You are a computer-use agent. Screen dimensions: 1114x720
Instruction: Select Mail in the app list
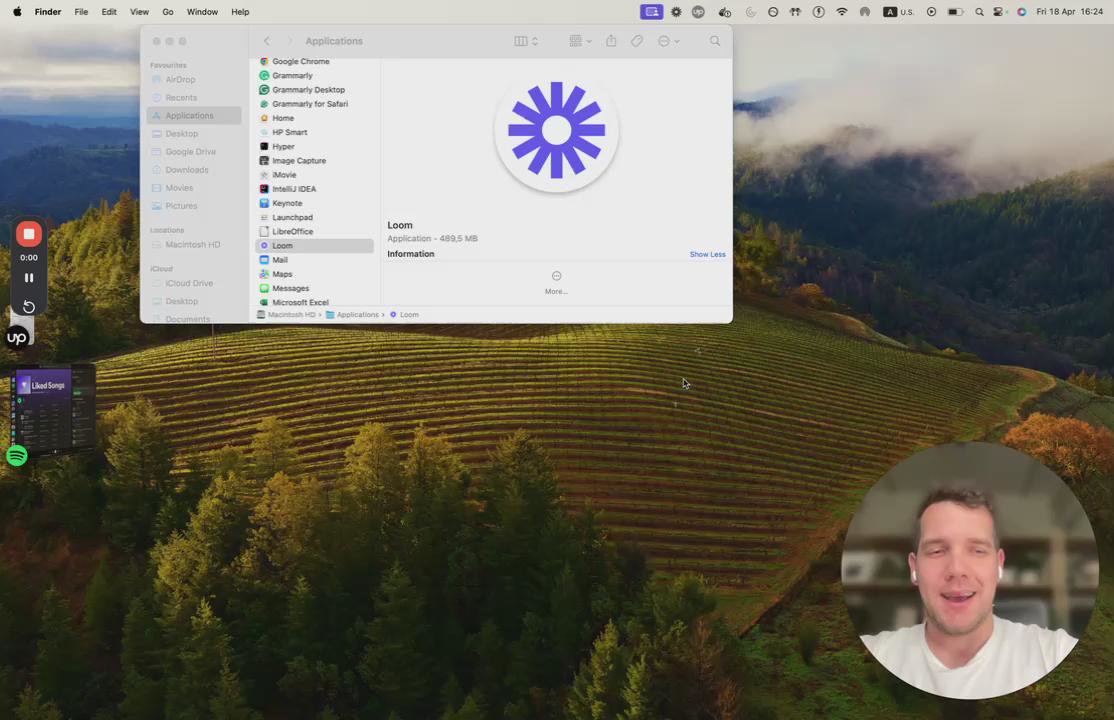coord(314,260)
